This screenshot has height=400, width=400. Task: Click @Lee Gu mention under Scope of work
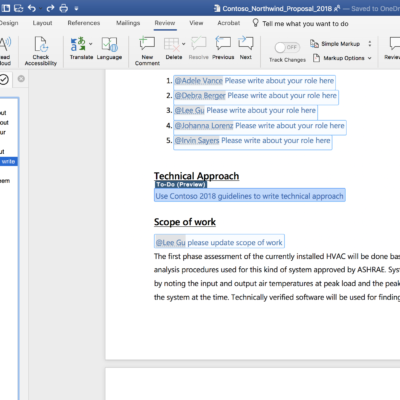(171, 242)
